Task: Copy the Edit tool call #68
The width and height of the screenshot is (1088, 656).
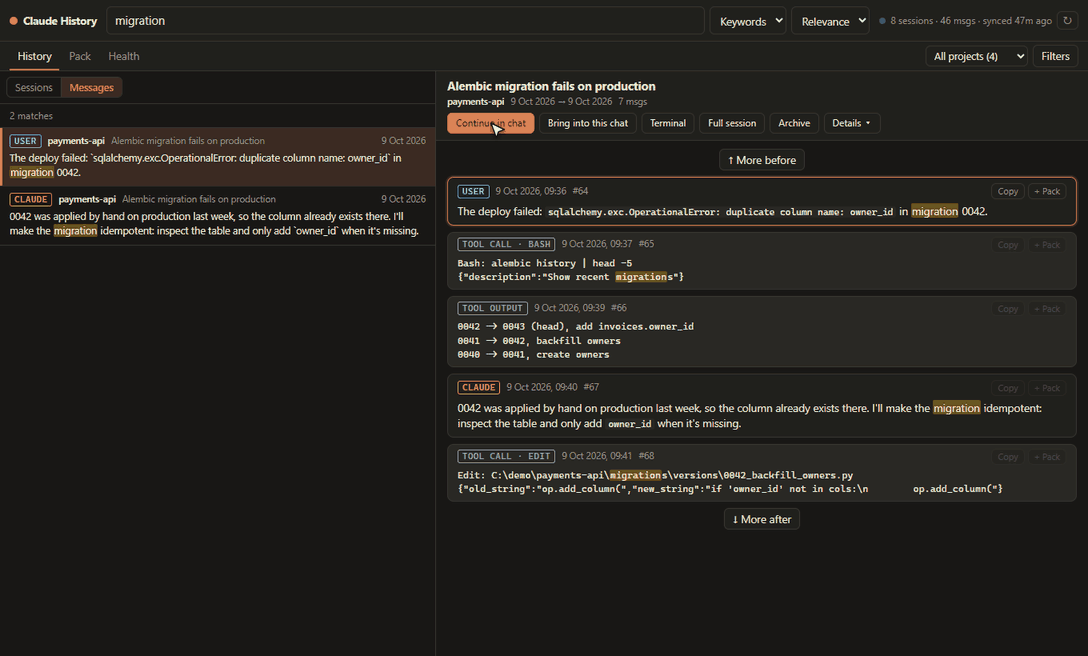Action: click(x=1008, y=456)
